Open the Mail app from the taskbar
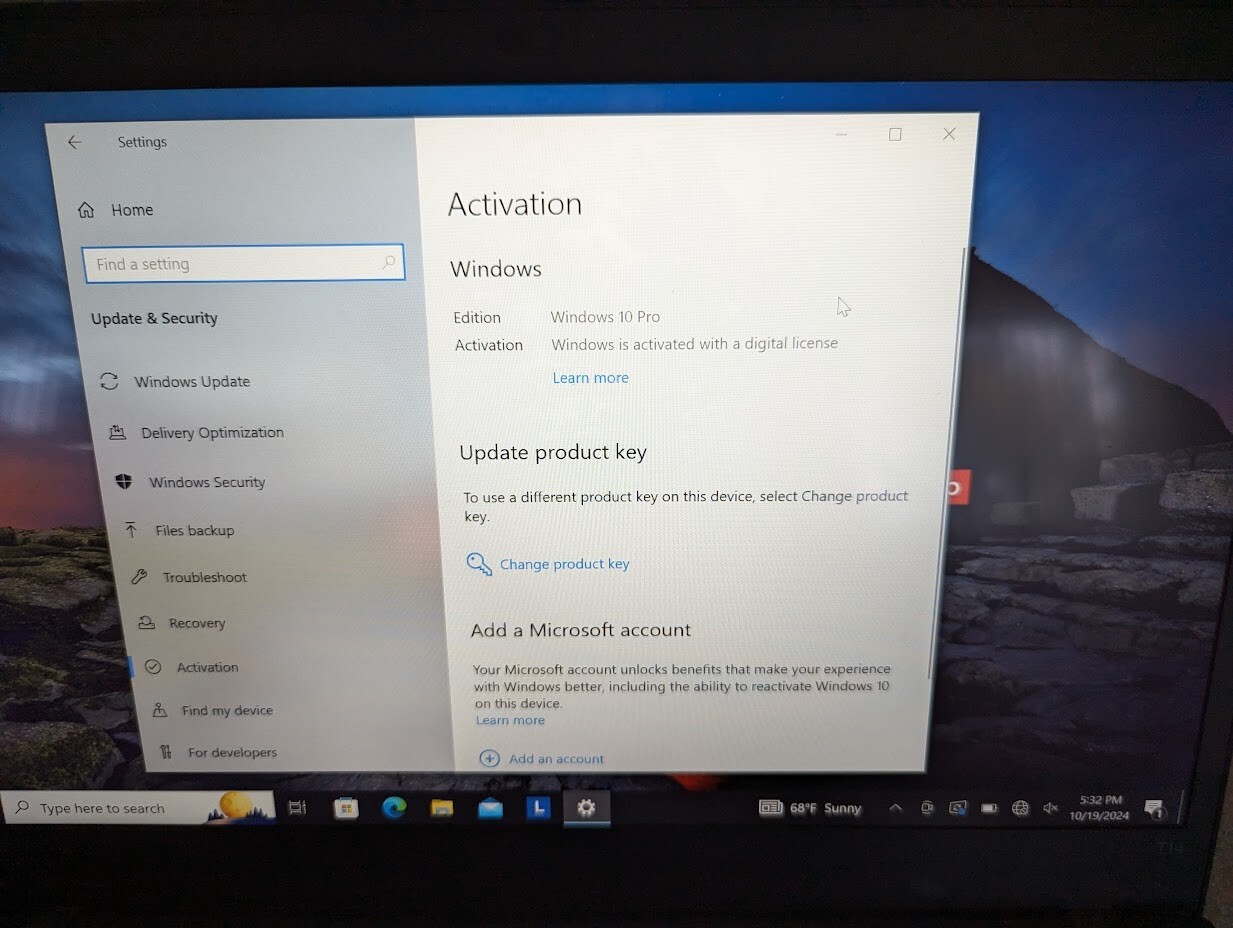 click(490, 807)
